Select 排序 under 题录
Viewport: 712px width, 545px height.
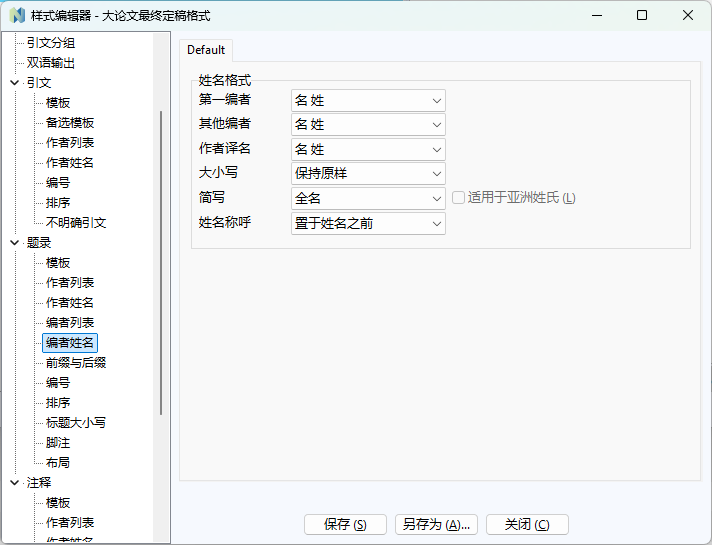click(58, 402)
